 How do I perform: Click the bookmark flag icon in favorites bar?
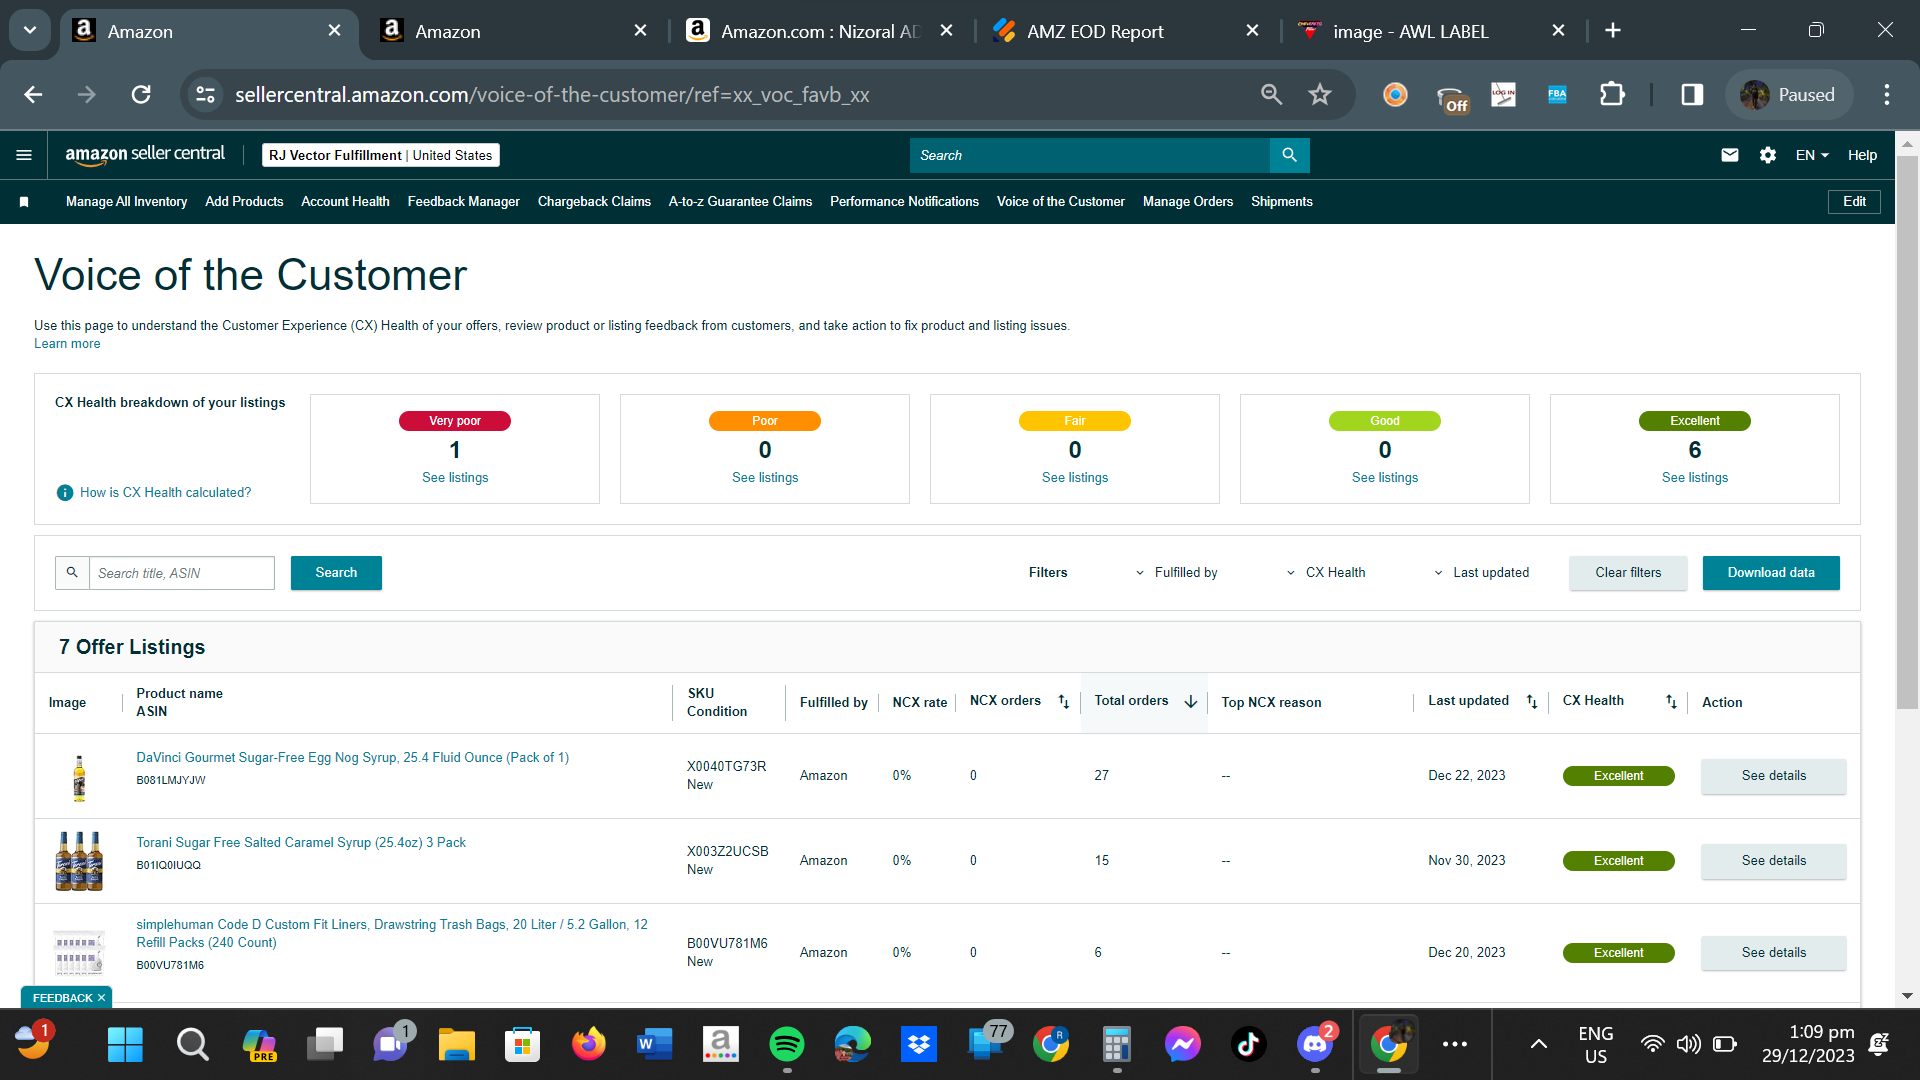pos(24,202)
